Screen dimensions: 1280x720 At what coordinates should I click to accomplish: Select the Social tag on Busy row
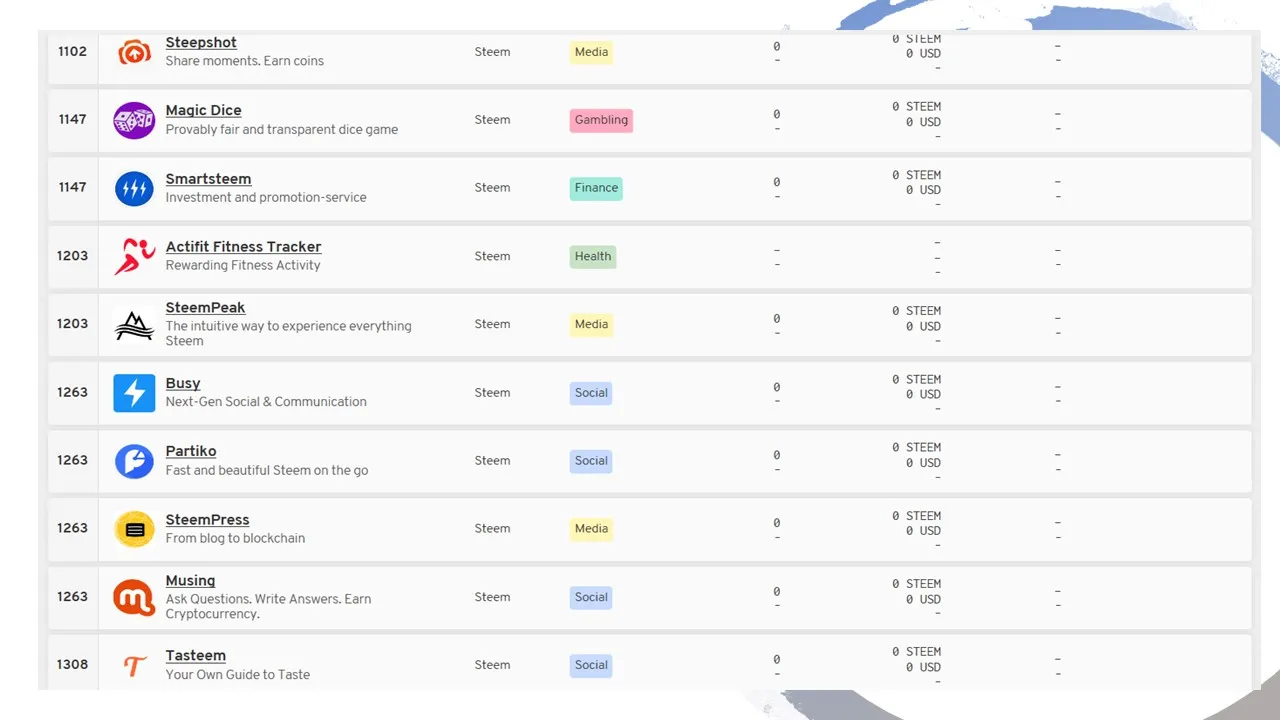click(591, 393)
